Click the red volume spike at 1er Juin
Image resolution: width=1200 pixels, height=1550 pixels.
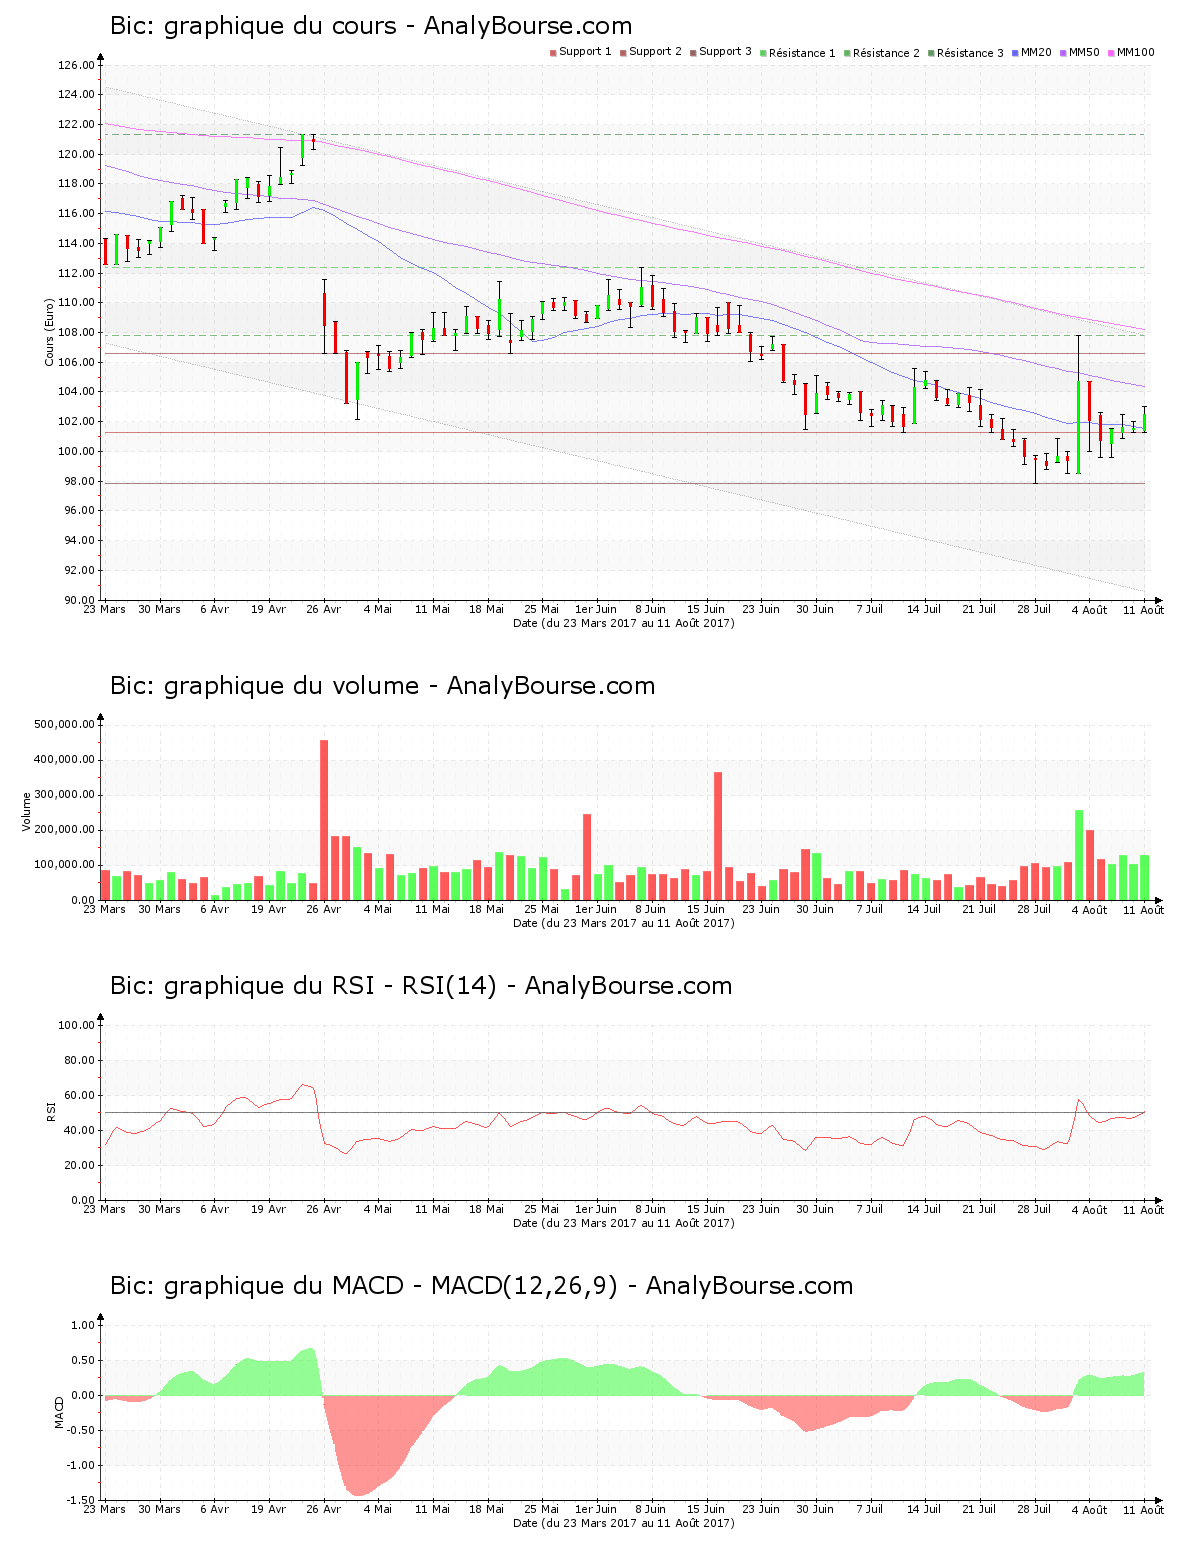click(x=587, y=857)
